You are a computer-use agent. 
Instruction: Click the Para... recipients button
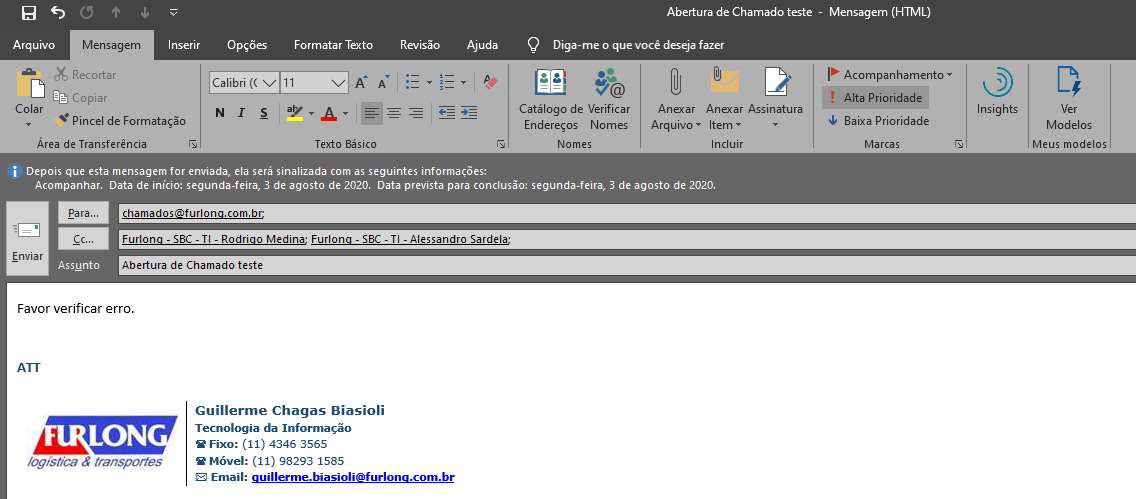pos(83,213)
